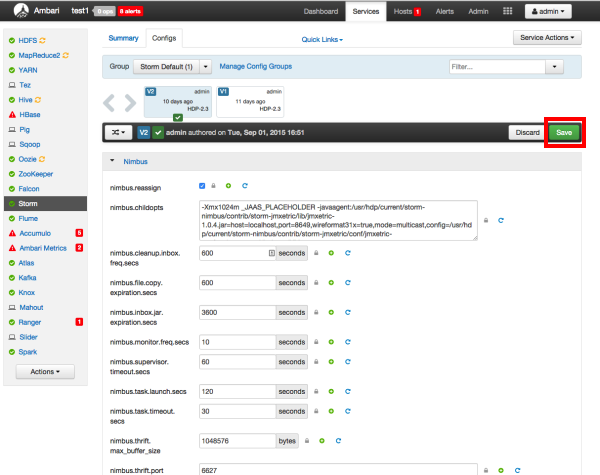
Task: Open the Filter options dropdown arrow
Action: point(554,67)
